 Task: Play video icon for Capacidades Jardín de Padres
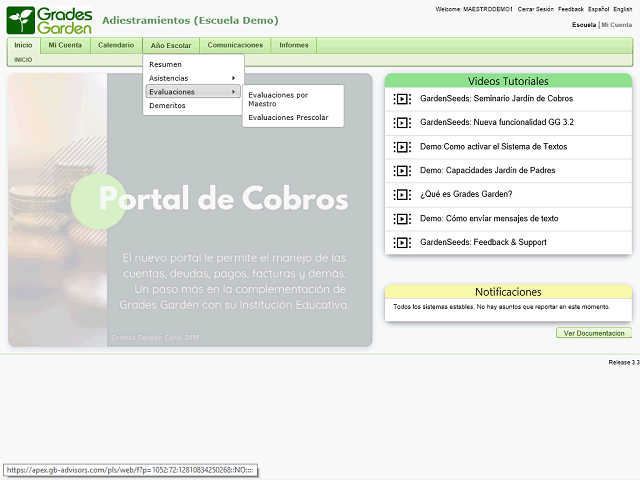point(402,171)
